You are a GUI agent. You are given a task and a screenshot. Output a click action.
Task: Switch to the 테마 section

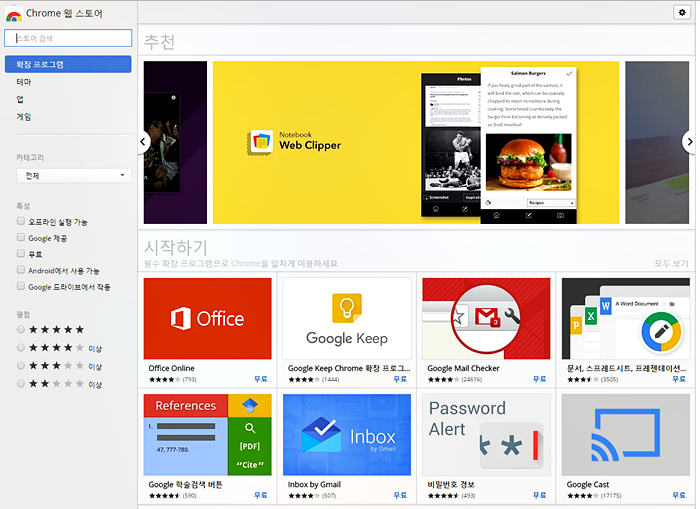pos(24,82)
